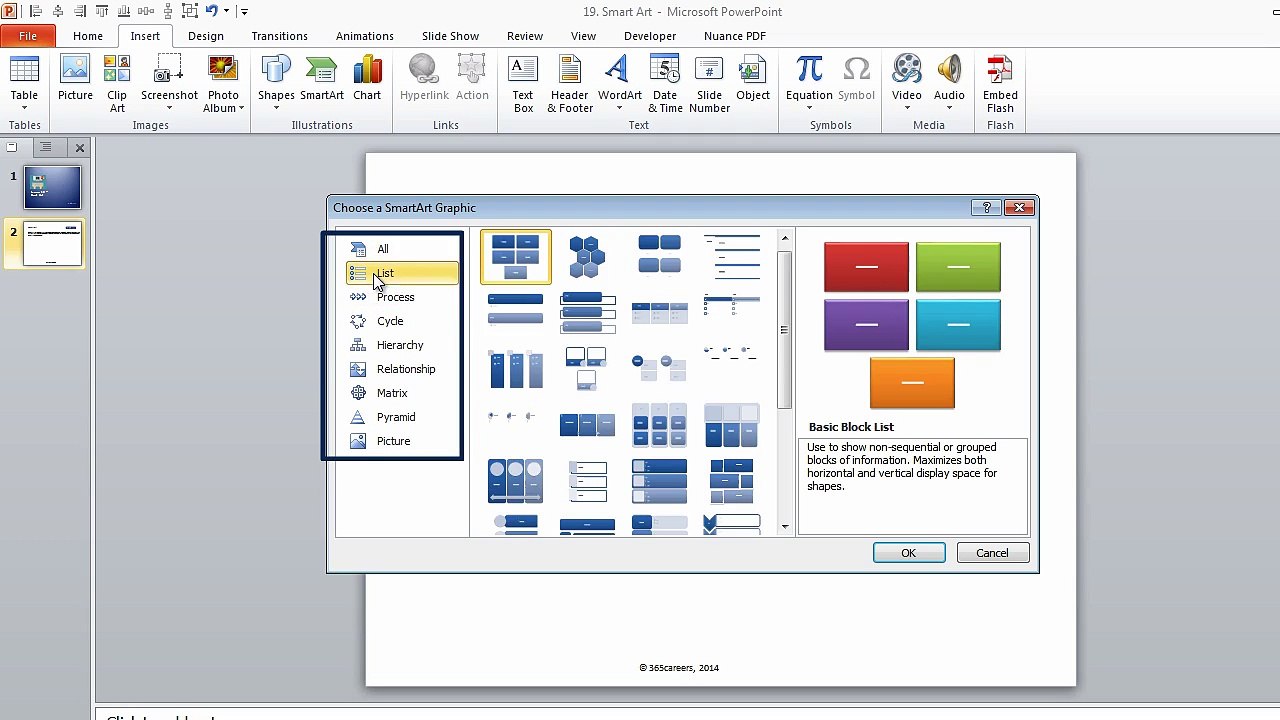Expand the Equation dropdown arrow
The height and width of the screenshot is (720, 1280).
click(x=809, y=108)
